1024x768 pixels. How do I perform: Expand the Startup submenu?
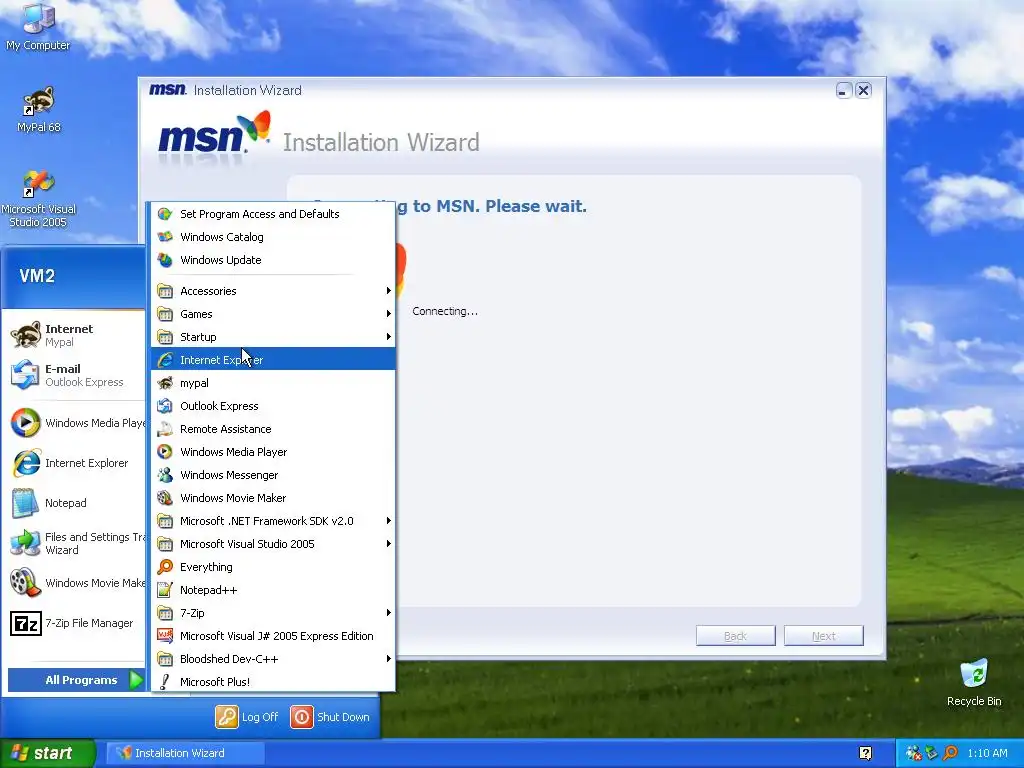click(x=273, y=337)
